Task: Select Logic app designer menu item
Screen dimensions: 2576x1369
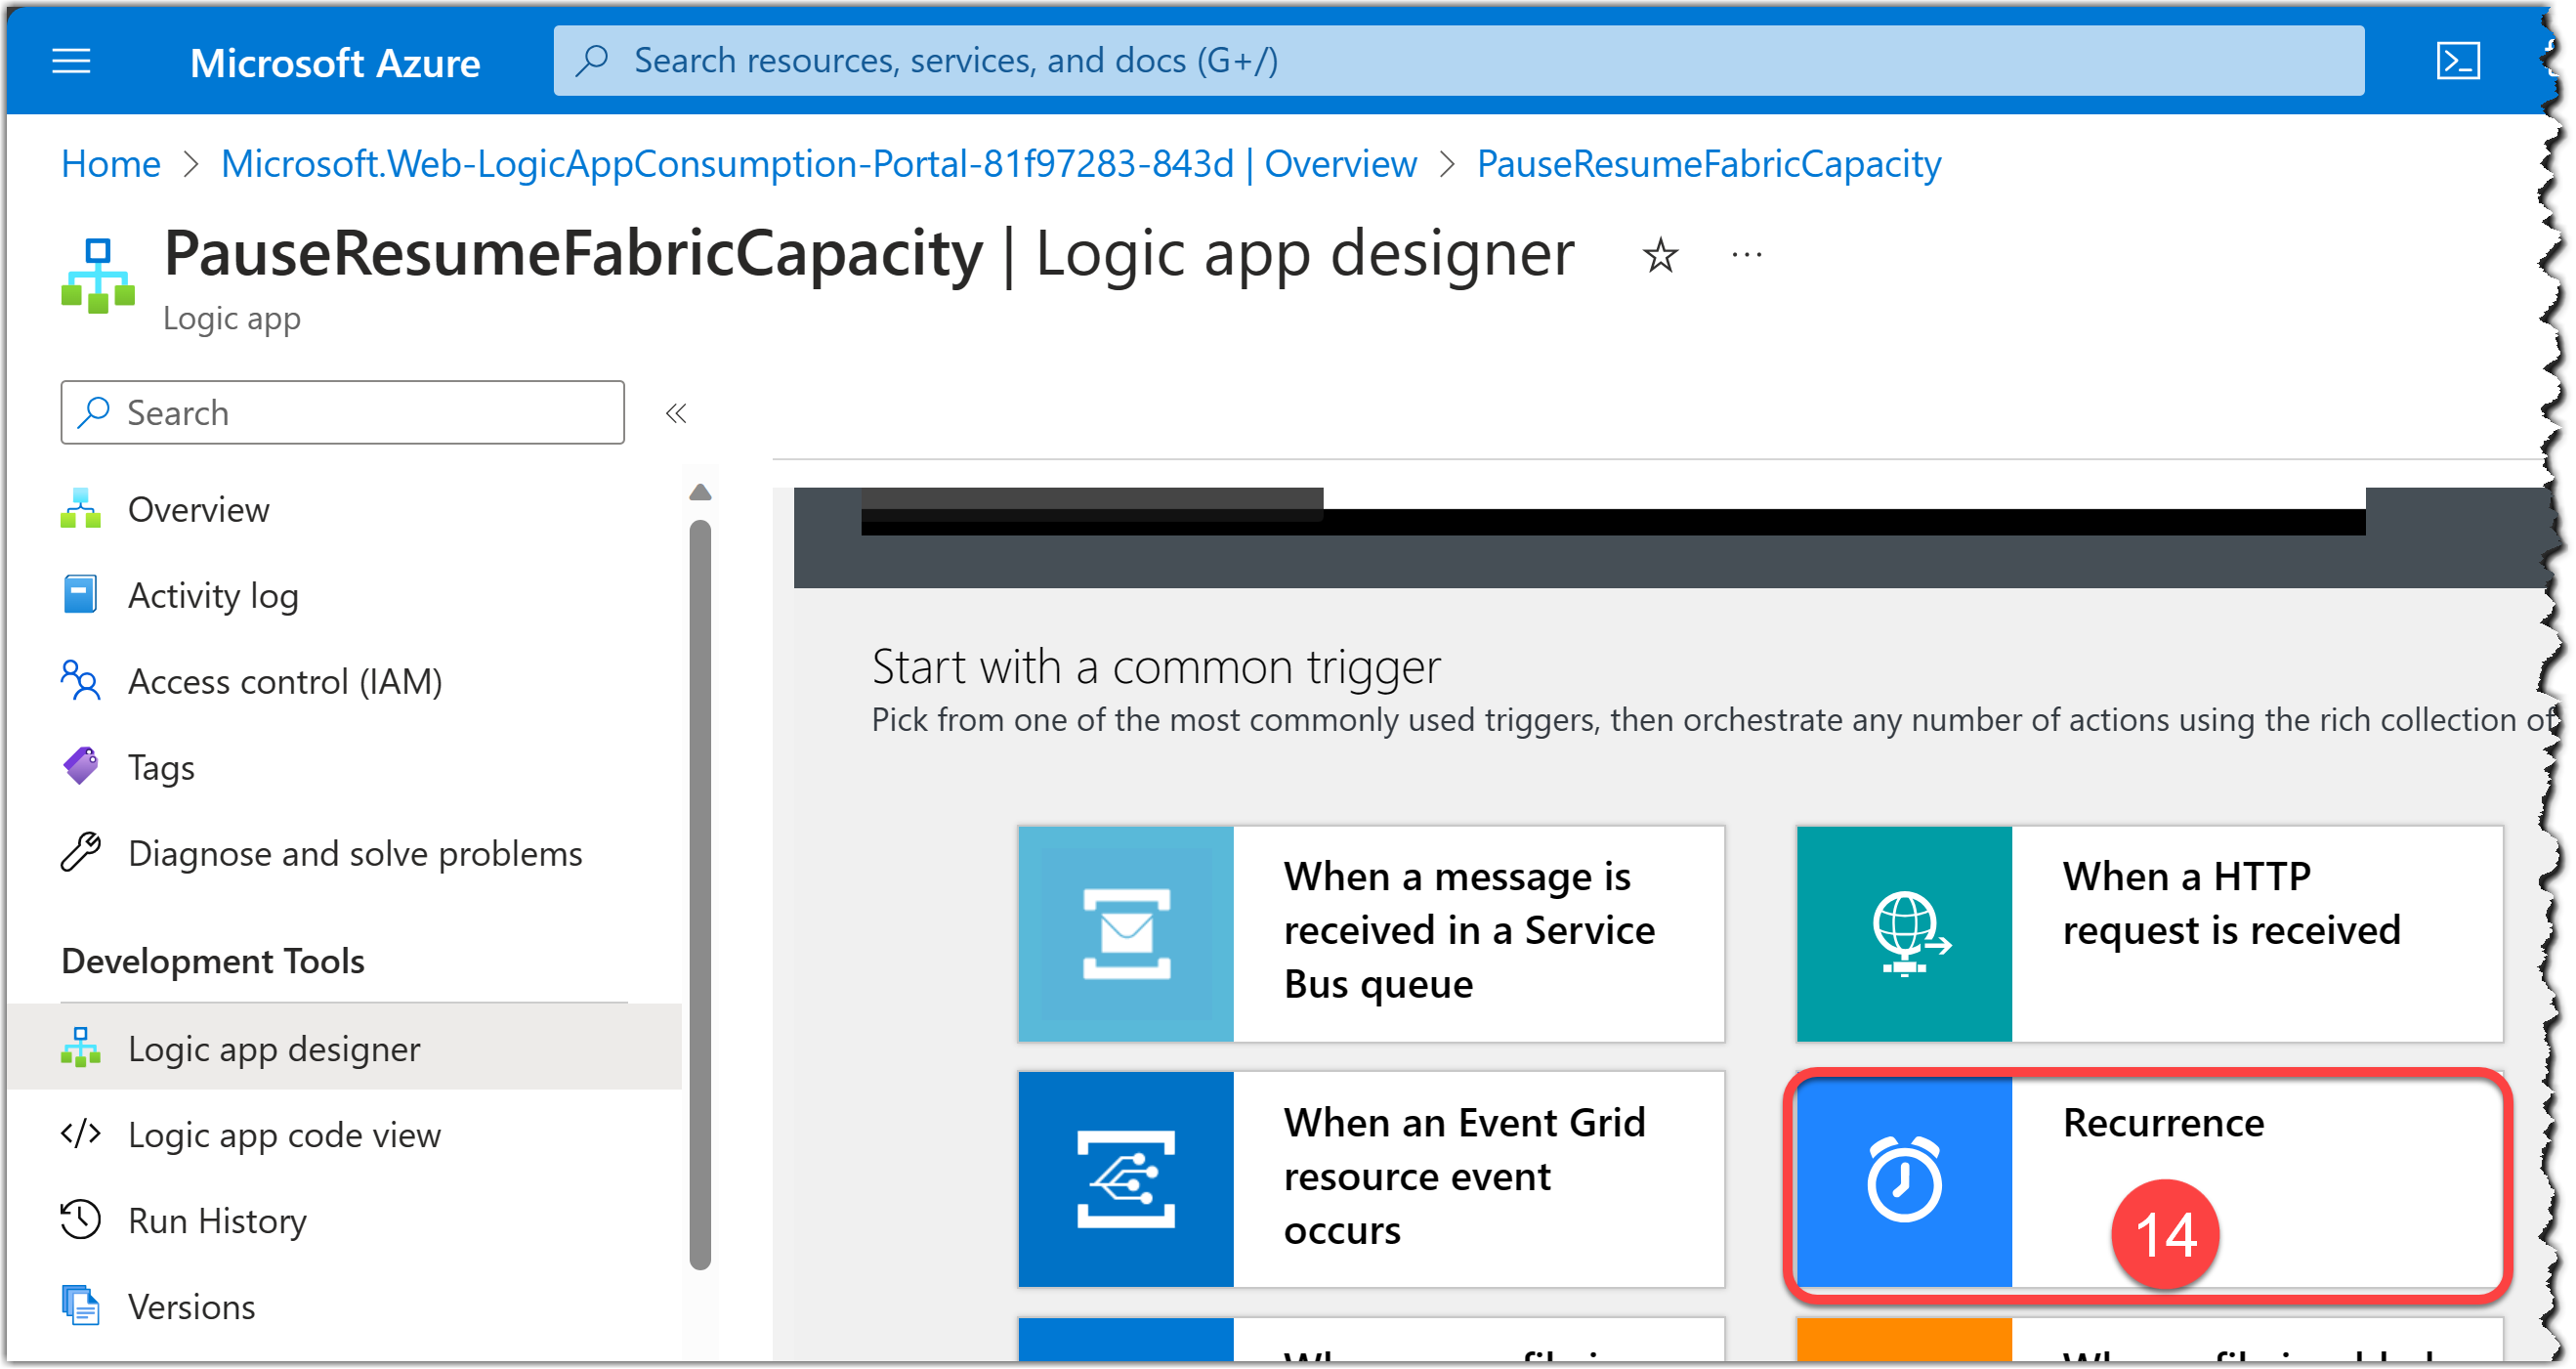Action: (x=345, y=1048)
